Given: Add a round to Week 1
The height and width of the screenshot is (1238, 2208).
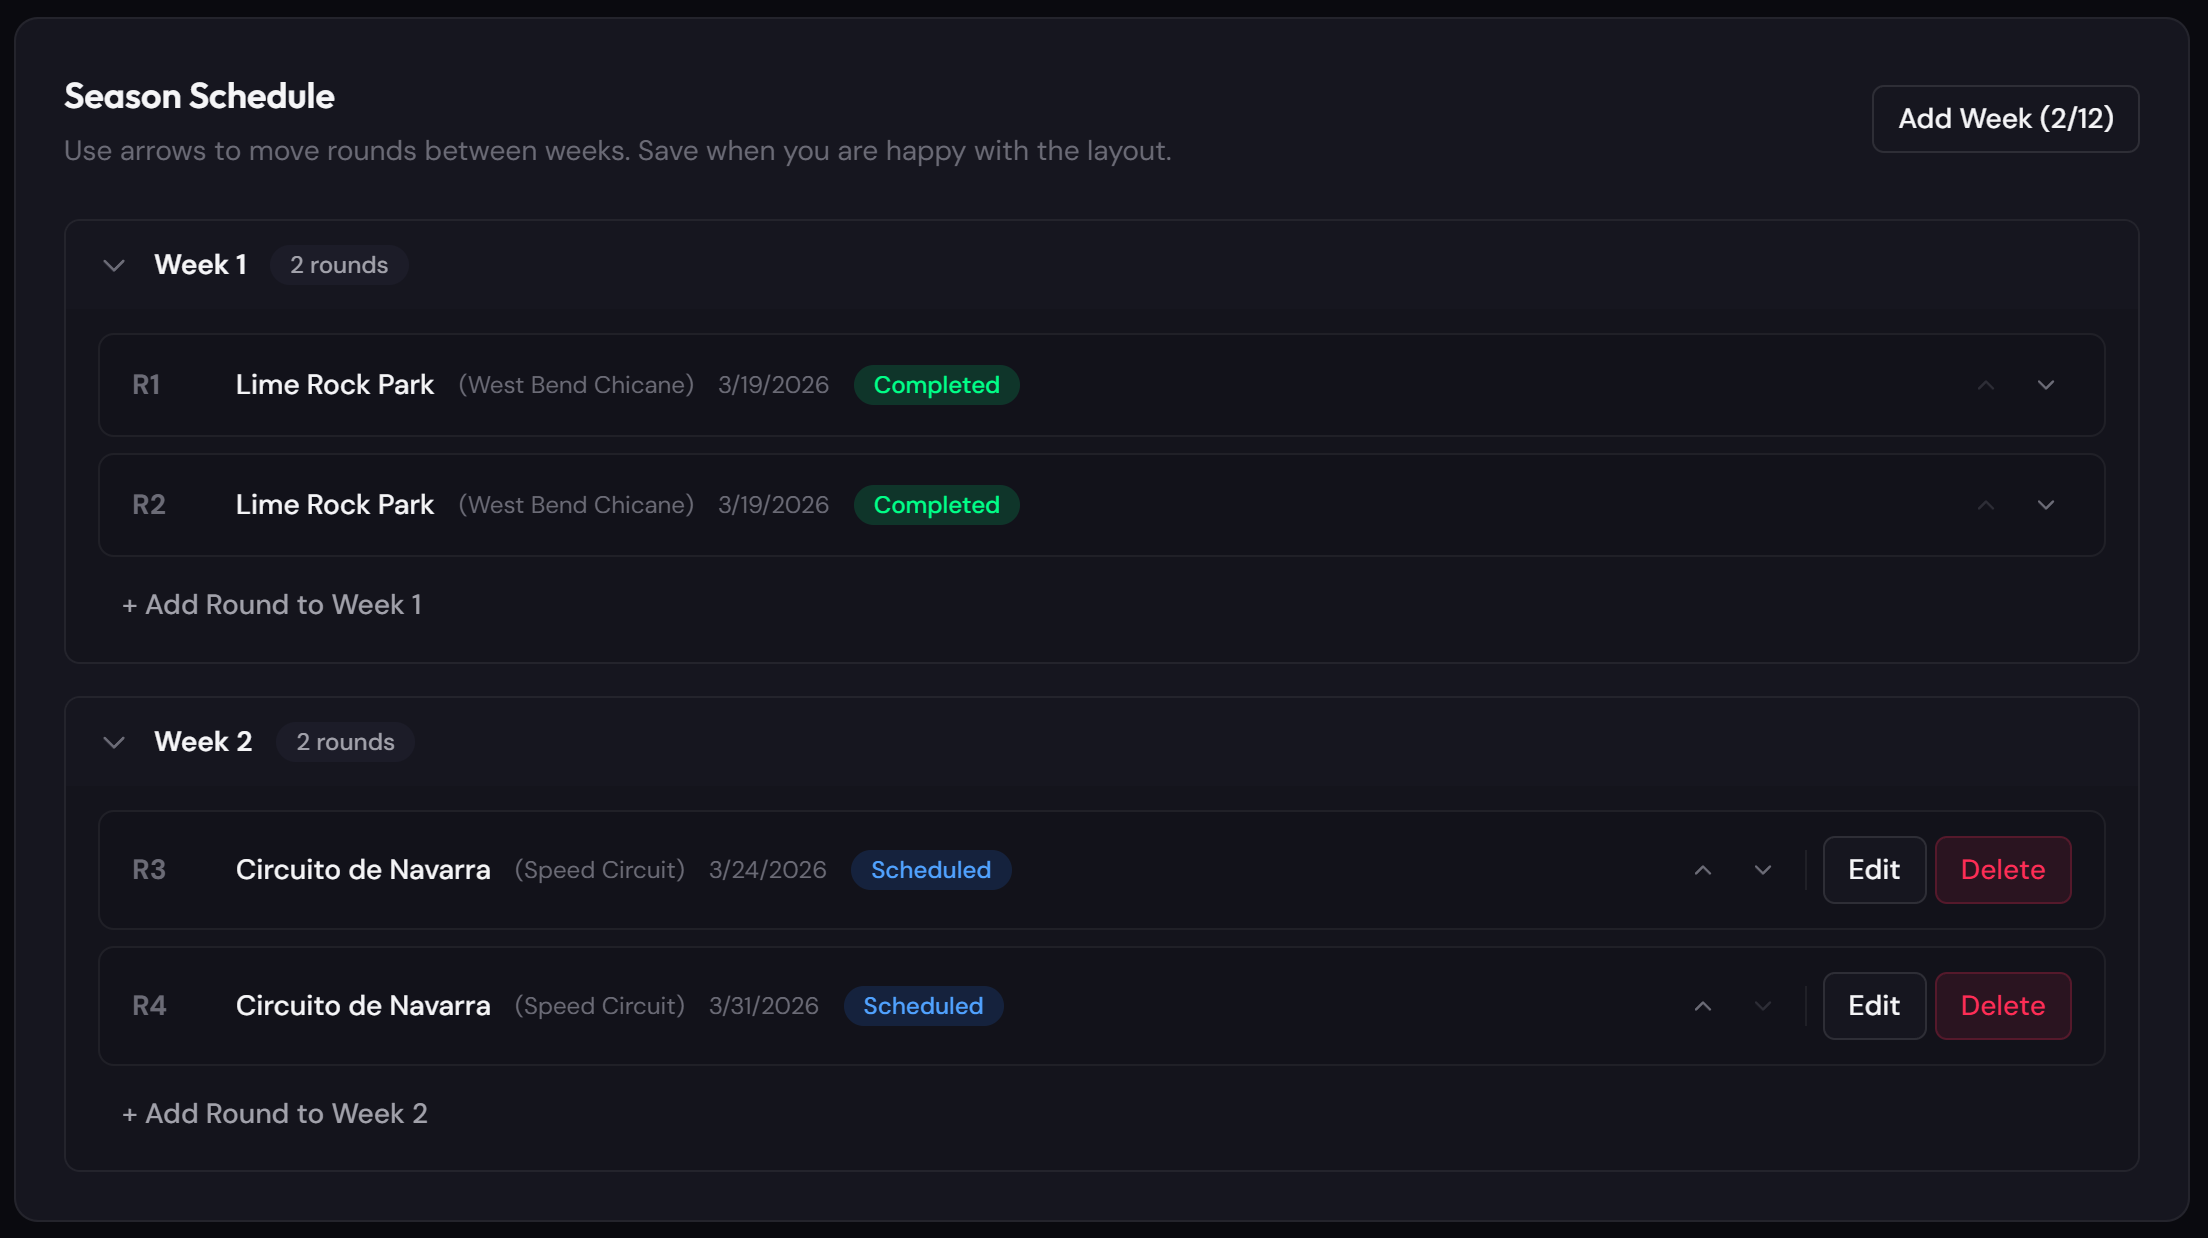Looking at the screenshot, I should 272,605.
